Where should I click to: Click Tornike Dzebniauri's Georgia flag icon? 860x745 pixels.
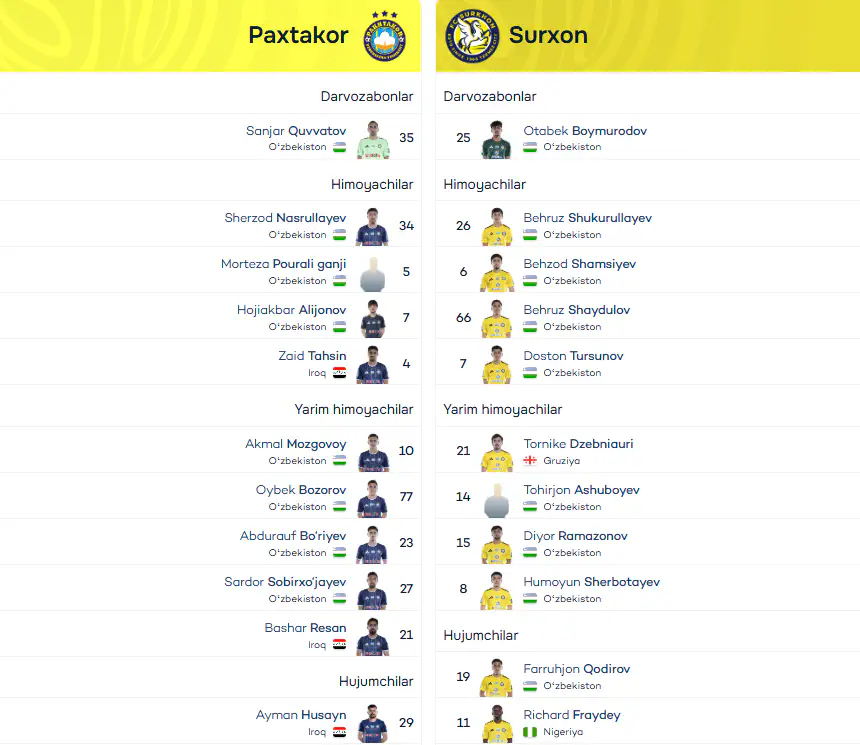[x=530, y=460]
